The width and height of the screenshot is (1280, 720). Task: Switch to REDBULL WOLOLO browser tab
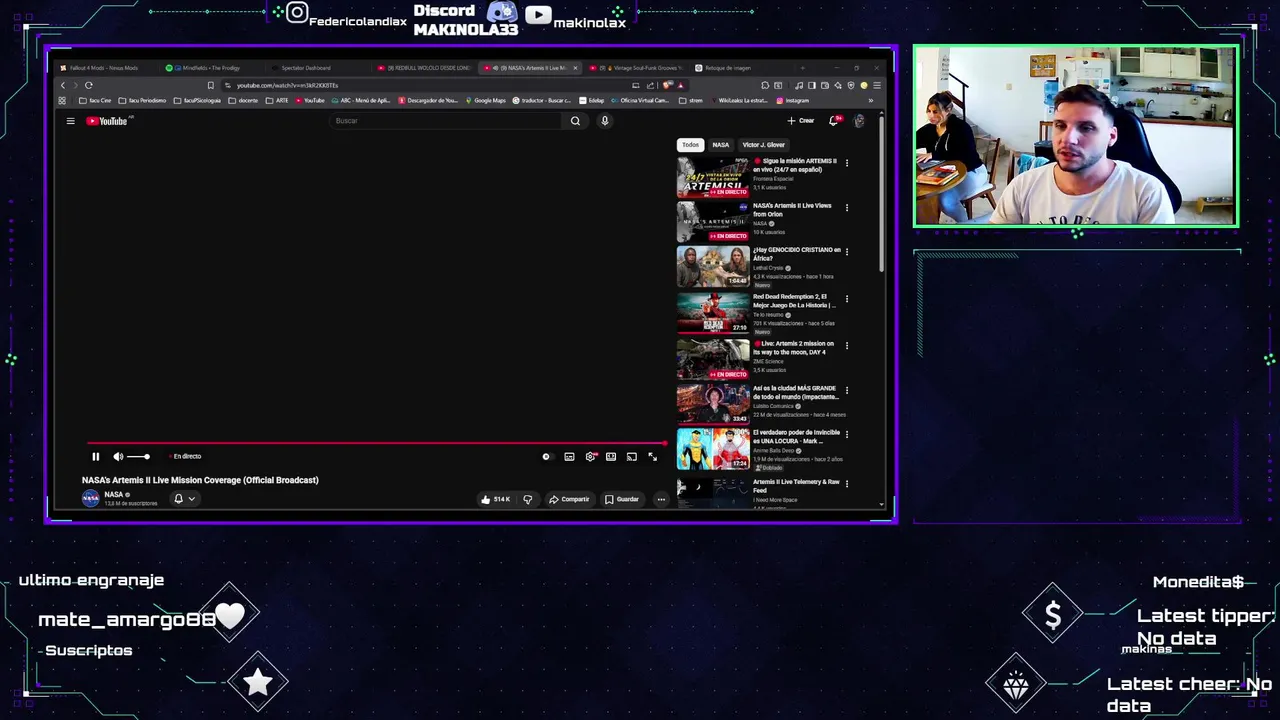423,68
